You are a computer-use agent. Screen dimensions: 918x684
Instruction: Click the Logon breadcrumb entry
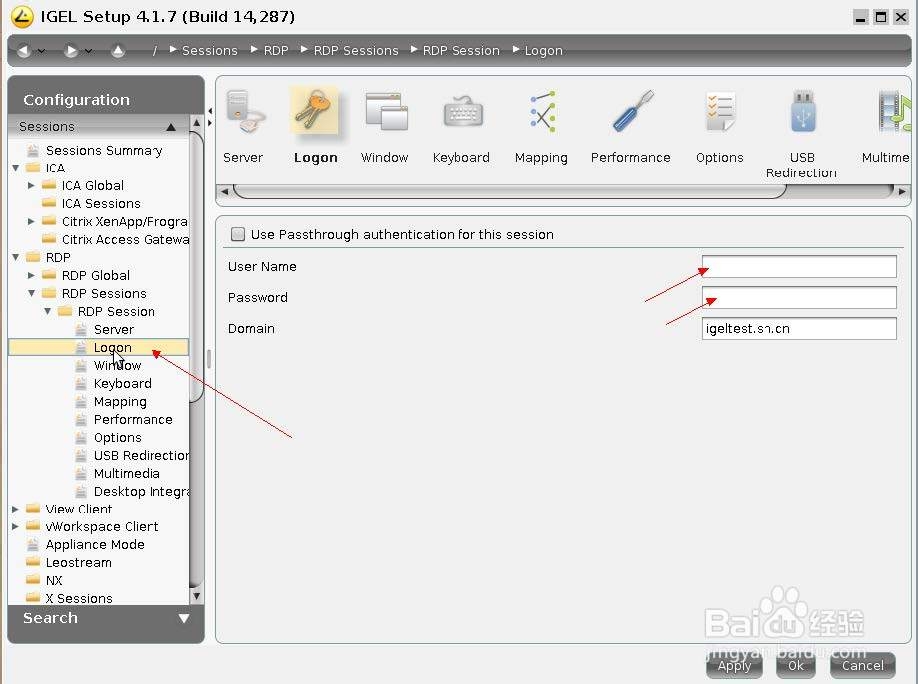click(x=543, y=51)
